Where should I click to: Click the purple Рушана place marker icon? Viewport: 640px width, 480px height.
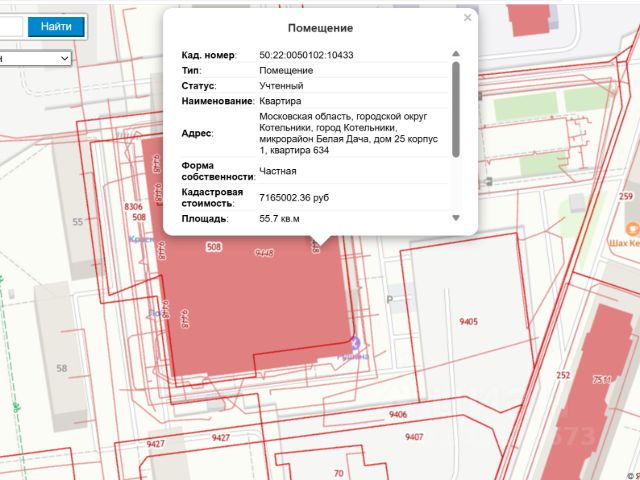pyautogui.click(x=356, y=343)
